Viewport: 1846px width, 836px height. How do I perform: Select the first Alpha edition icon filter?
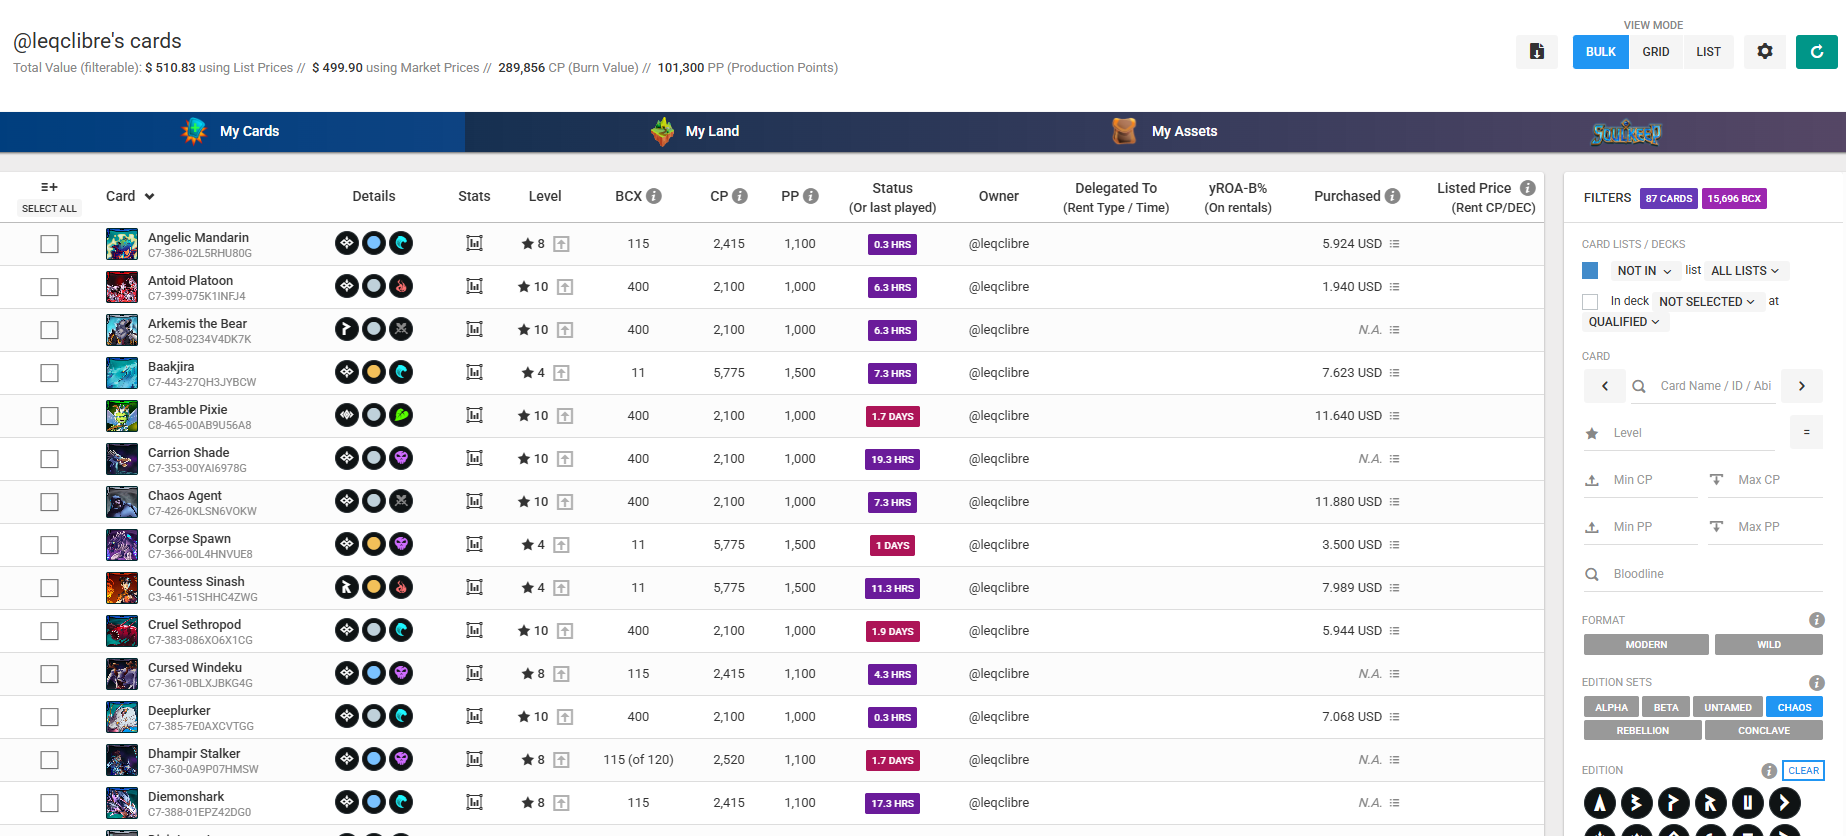1600,803
